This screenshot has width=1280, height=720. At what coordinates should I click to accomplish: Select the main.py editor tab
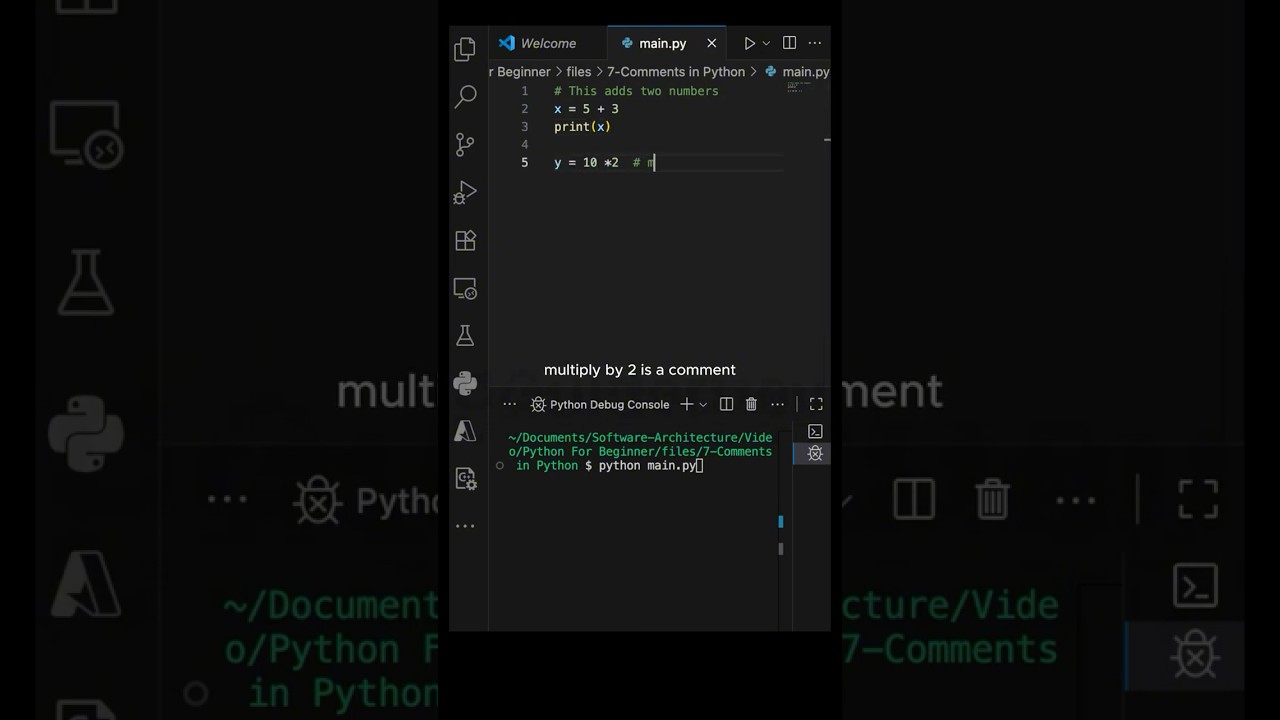coord(662,43)
